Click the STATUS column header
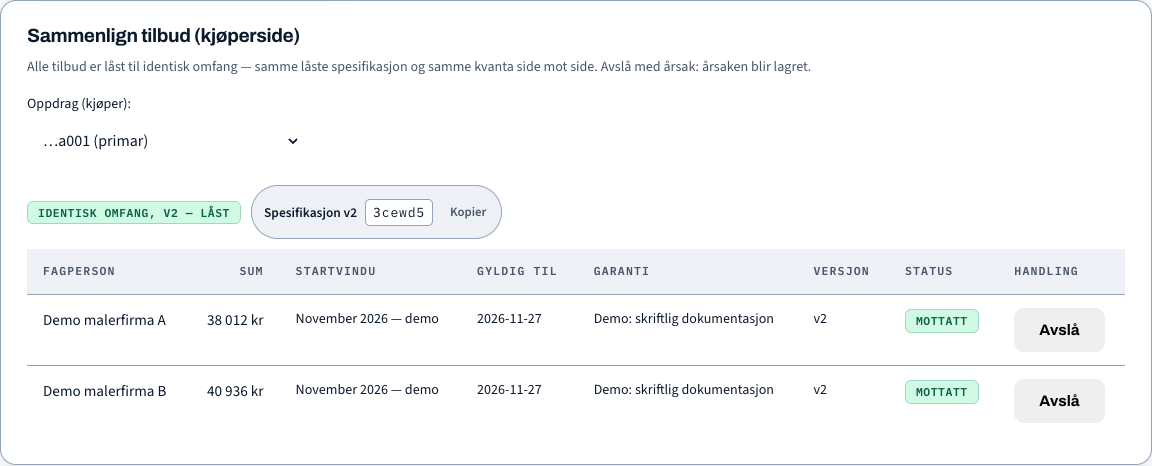 tap(929, 271)
